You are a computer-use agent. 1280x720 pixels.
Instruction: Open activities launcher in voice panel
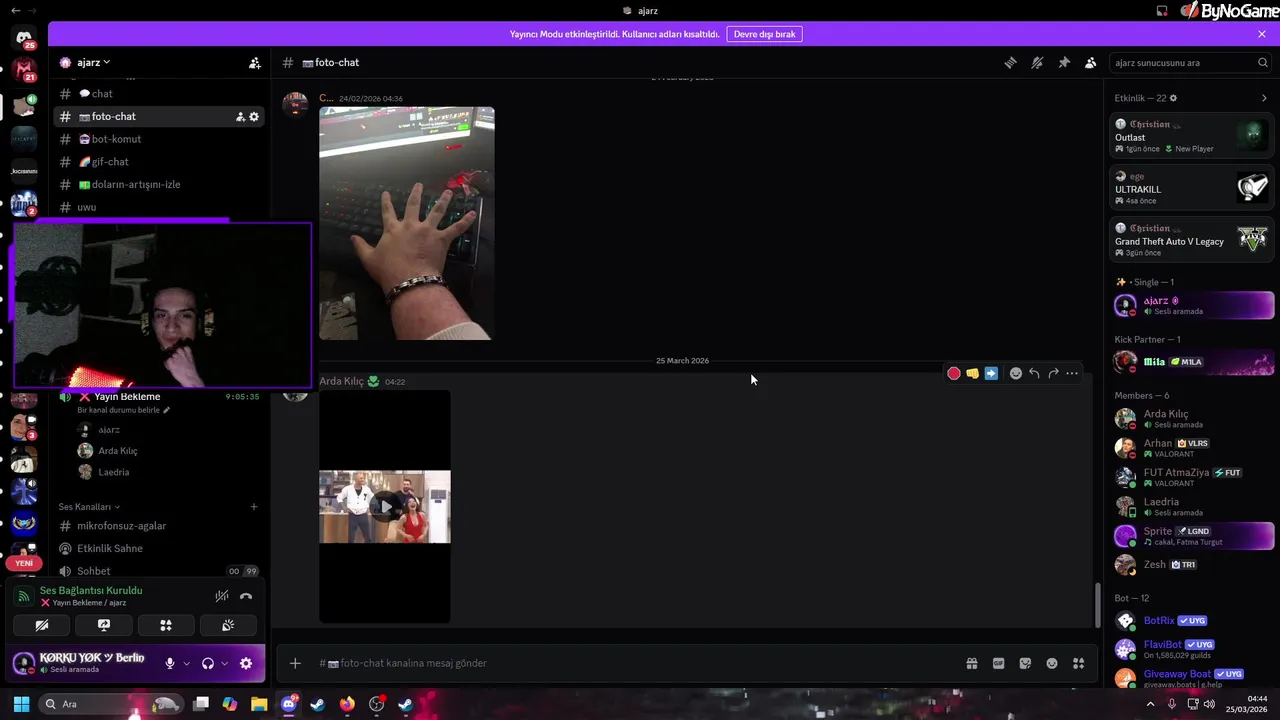pos(166,626)
